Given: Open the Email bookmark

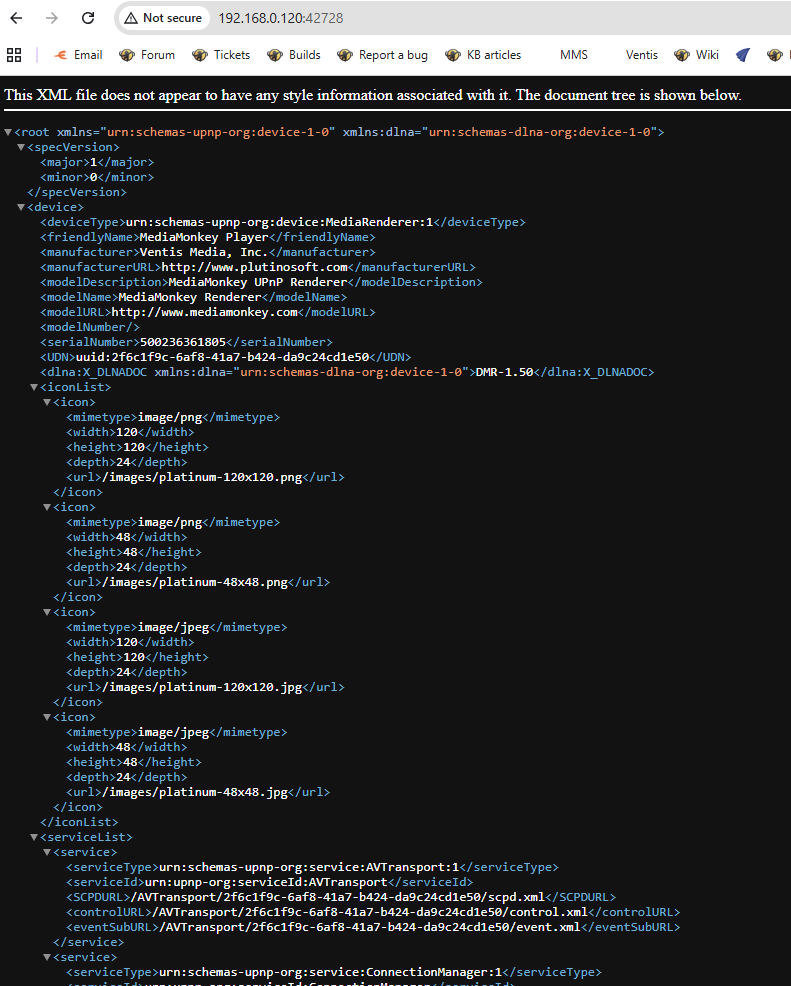Looking at the screenshot, I should tap(77, 55).
